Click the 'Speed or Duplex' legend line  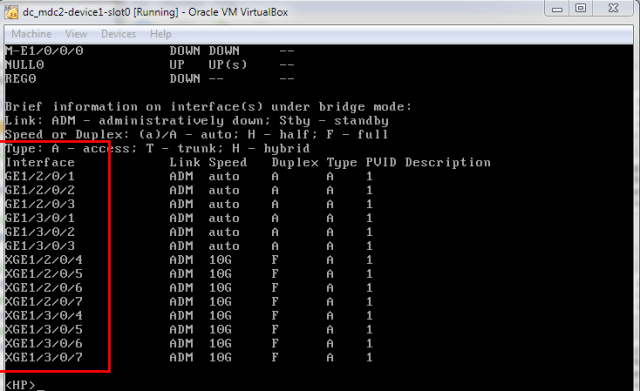pos(196,135)
